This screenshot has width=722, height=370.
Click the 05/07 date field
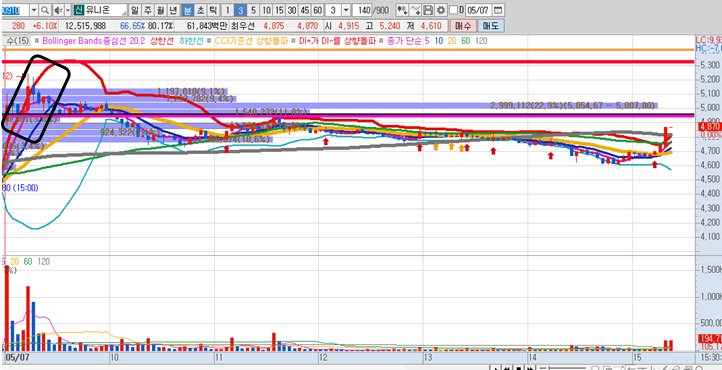pos(479,10)
